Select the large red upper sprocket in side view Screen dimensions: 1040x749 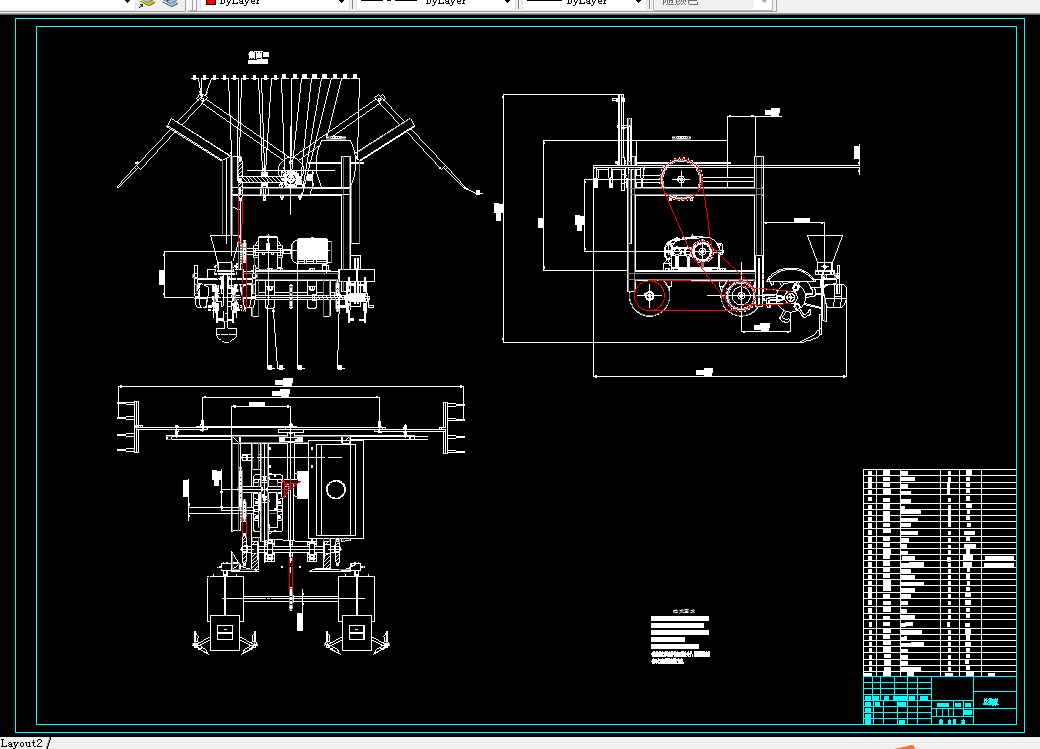click(x=681, y=179)
